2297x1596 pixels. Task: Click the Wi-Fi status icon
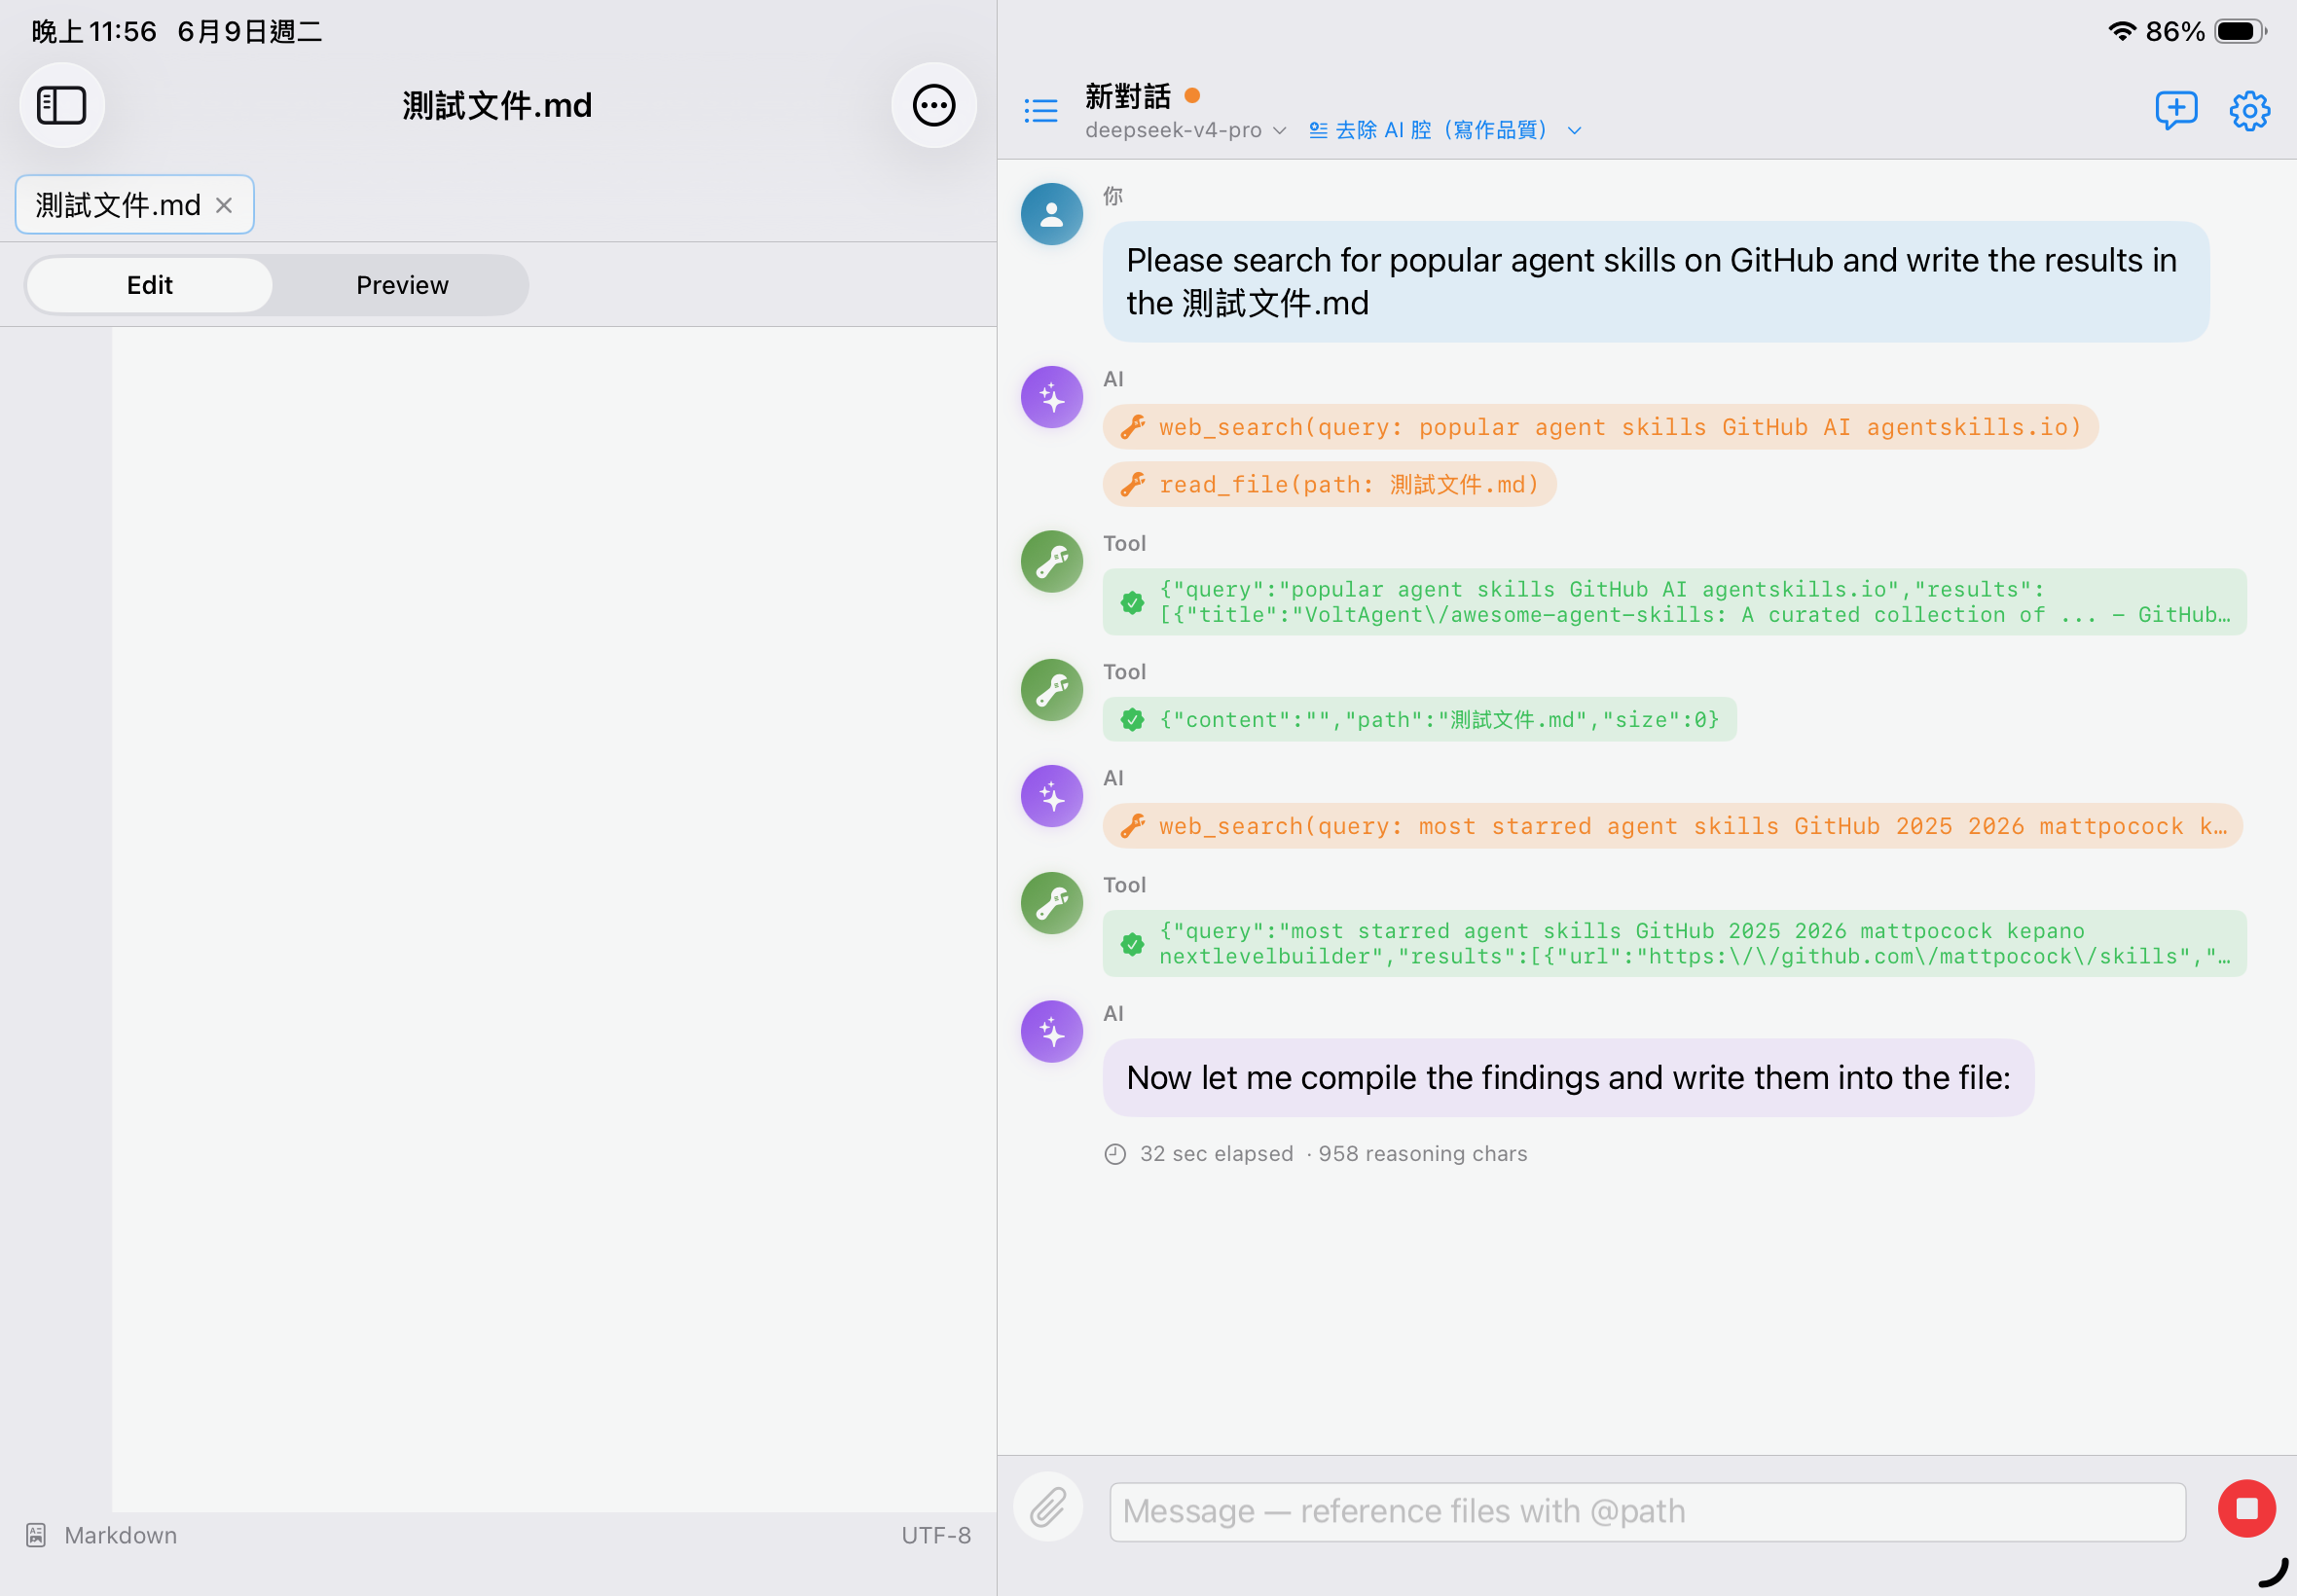click(2121, 31)
